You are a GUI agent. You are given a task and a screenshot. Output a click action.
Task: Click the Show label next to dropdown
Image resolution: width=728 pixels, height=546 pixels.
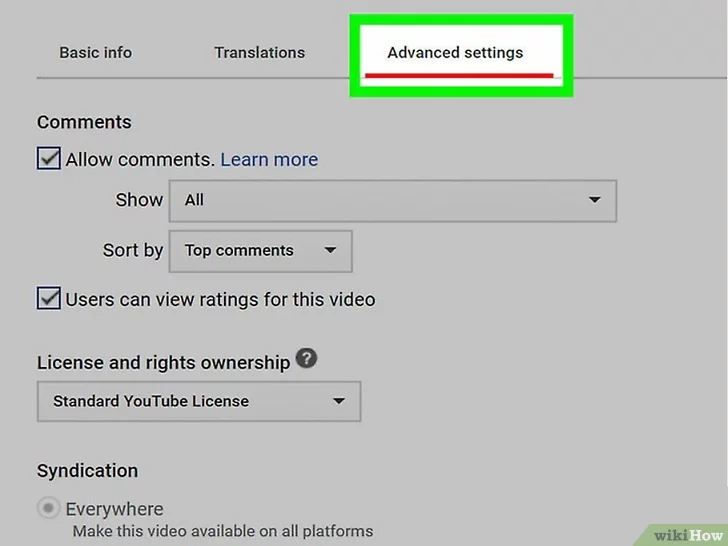coord(139,200)
